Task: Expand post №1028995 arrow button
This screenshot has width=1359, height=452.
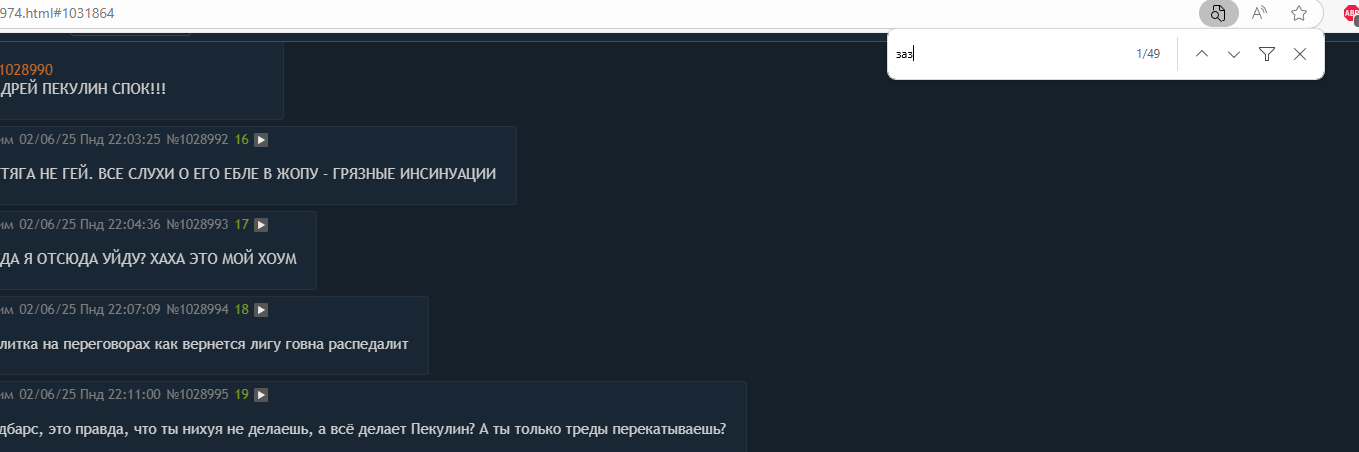Action: click(x=261, y=395)
